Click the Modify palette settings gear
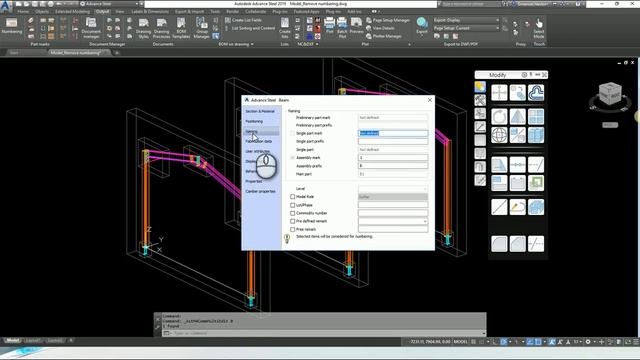This screenshot has width=640, height=360. (x=524, y=75)
